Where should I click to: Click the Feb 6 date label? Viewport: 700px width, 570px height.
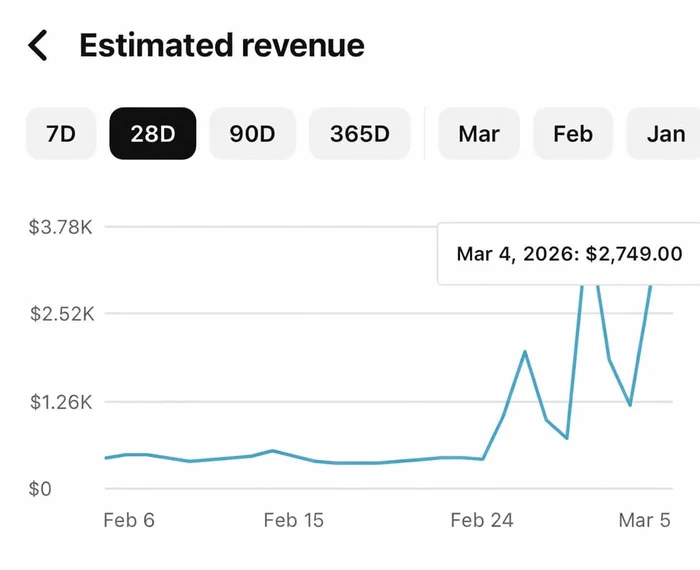click(x=129, y=520)
